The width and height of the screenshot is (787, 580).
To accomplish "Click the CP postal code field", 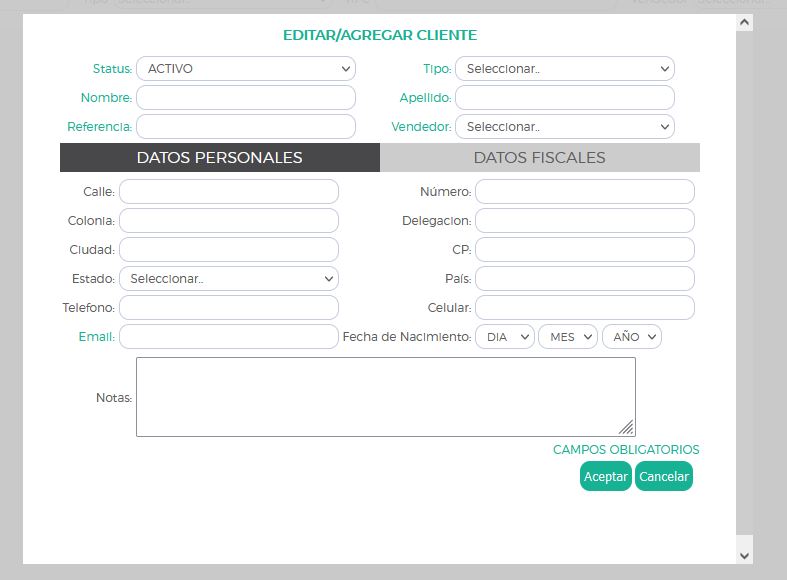I will tap(584, 250).
